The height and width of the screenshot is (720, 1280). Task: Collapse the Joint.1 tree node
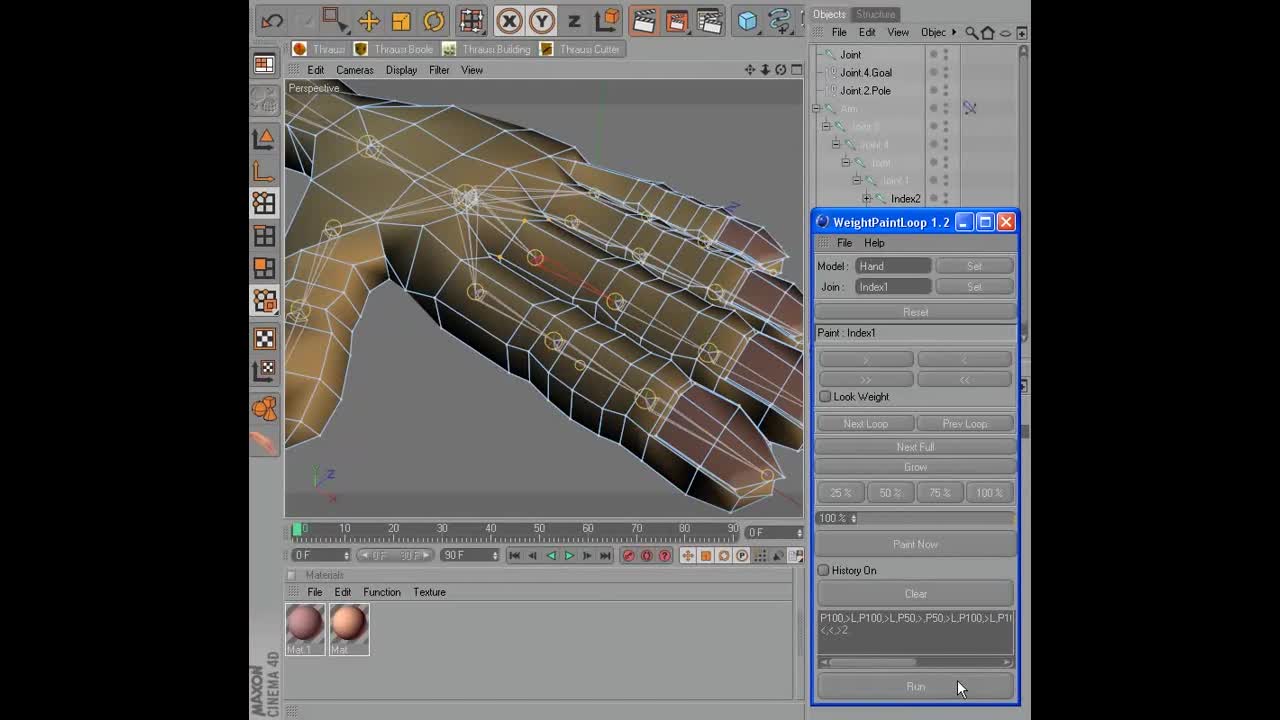[856, 180]
